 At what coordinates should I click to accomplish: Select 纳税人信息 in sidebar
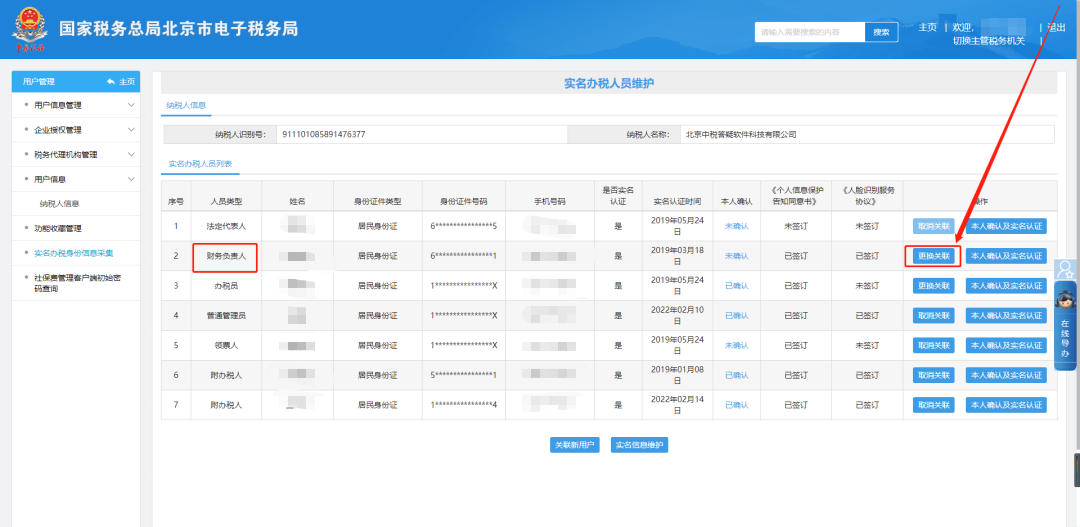60,204
